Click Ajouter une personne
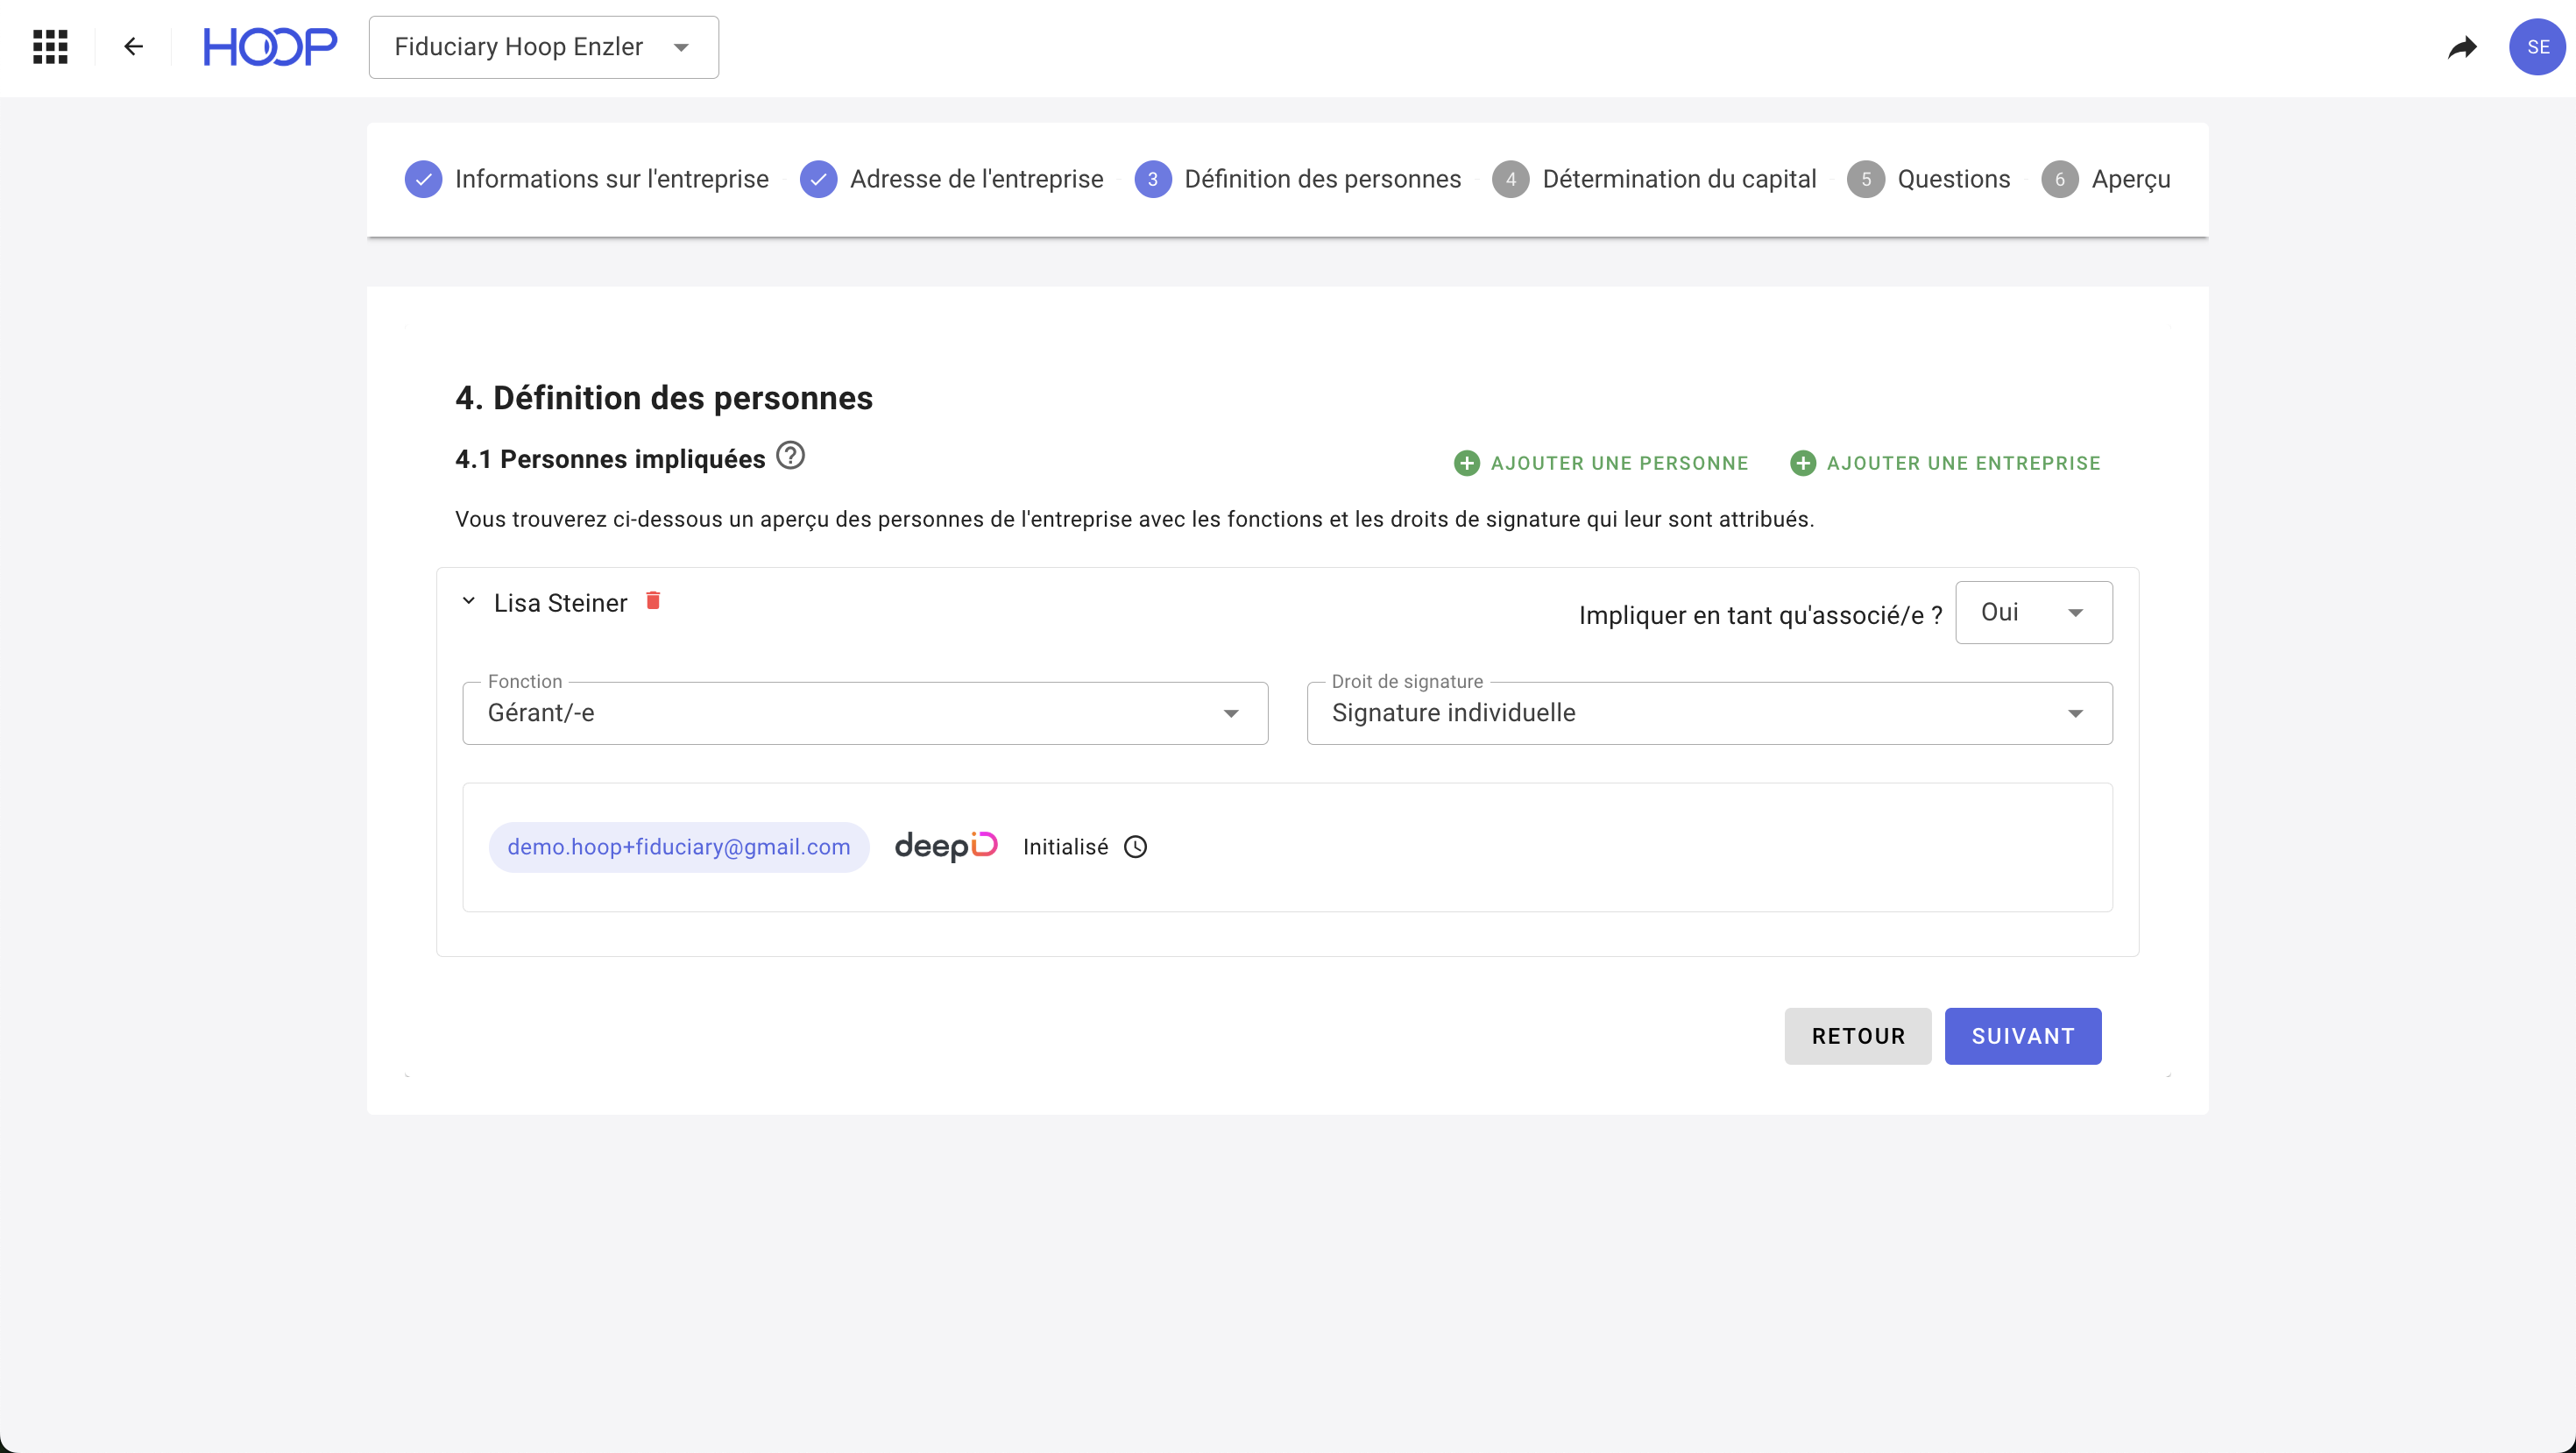The image size is (2576, 1453). (1601, 463)
